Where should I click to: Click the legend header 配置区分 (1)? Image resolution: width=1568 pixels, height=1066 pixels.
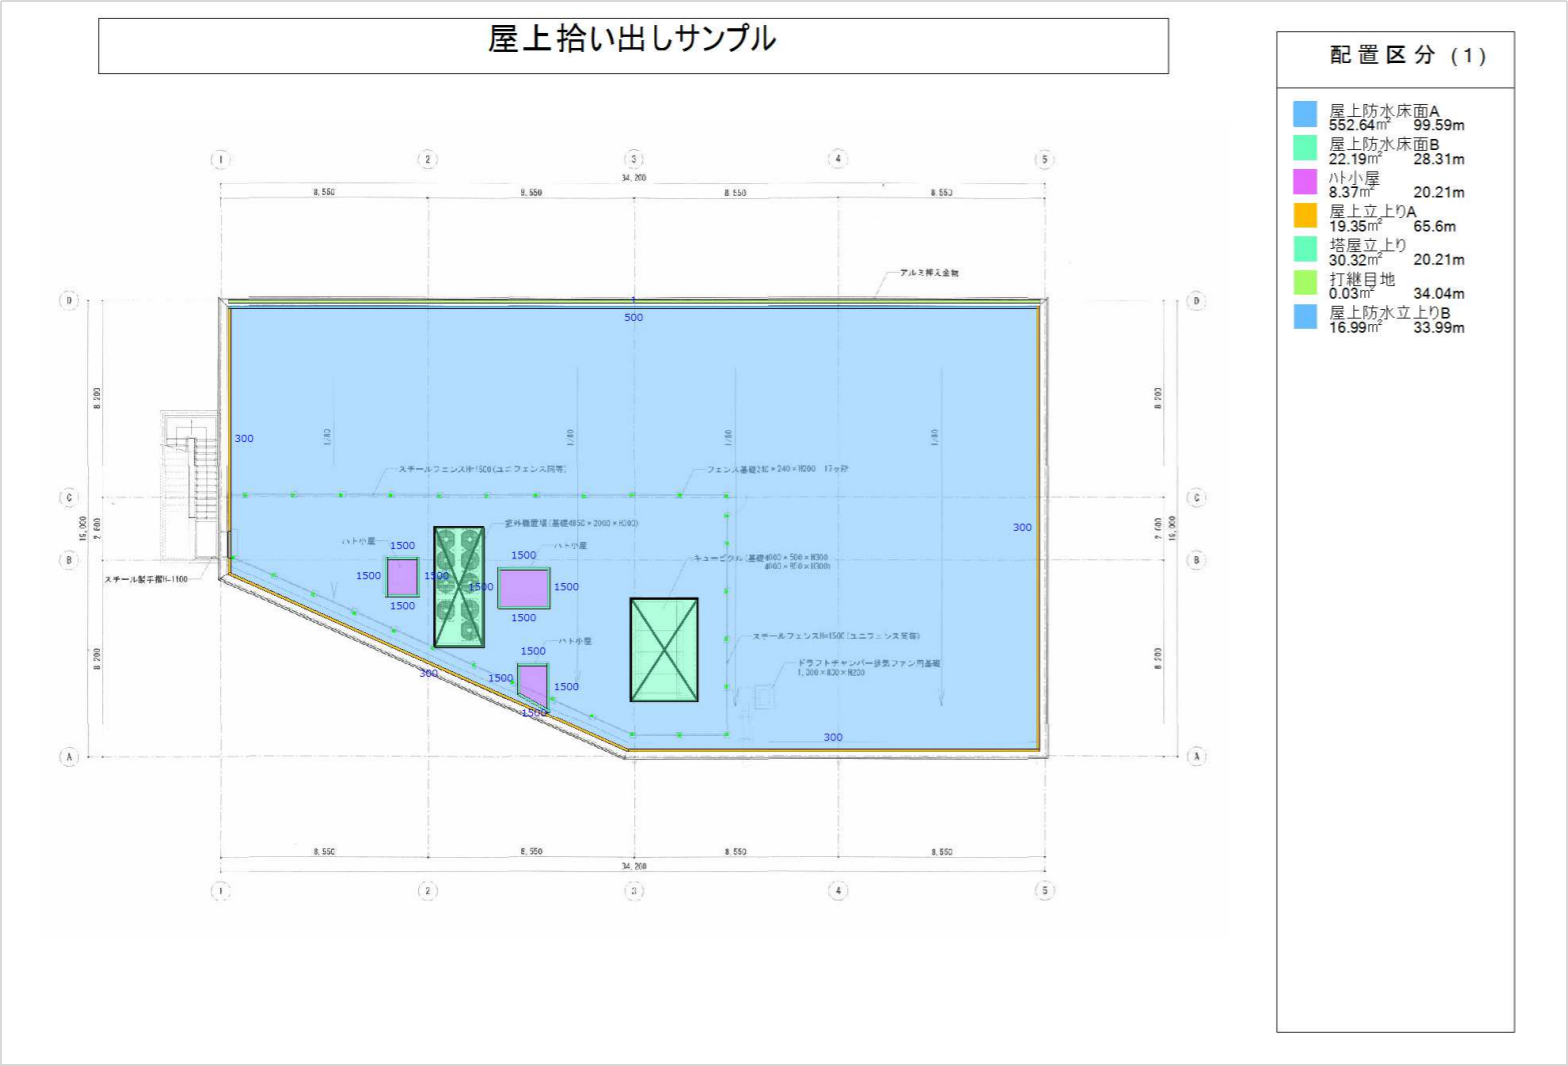pos(1408,56)
